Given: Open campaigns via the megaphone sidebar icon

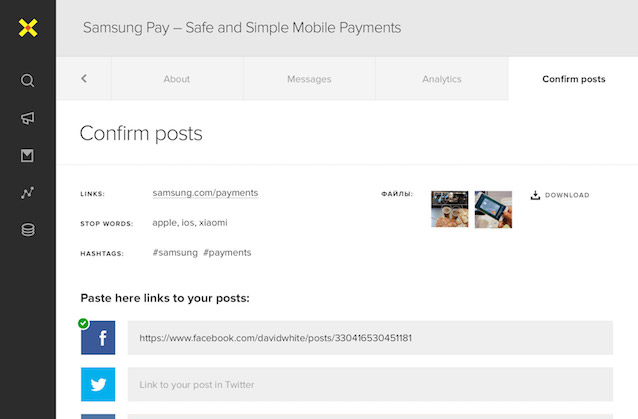Looking at the screenshot, I should tap(28, 118).
